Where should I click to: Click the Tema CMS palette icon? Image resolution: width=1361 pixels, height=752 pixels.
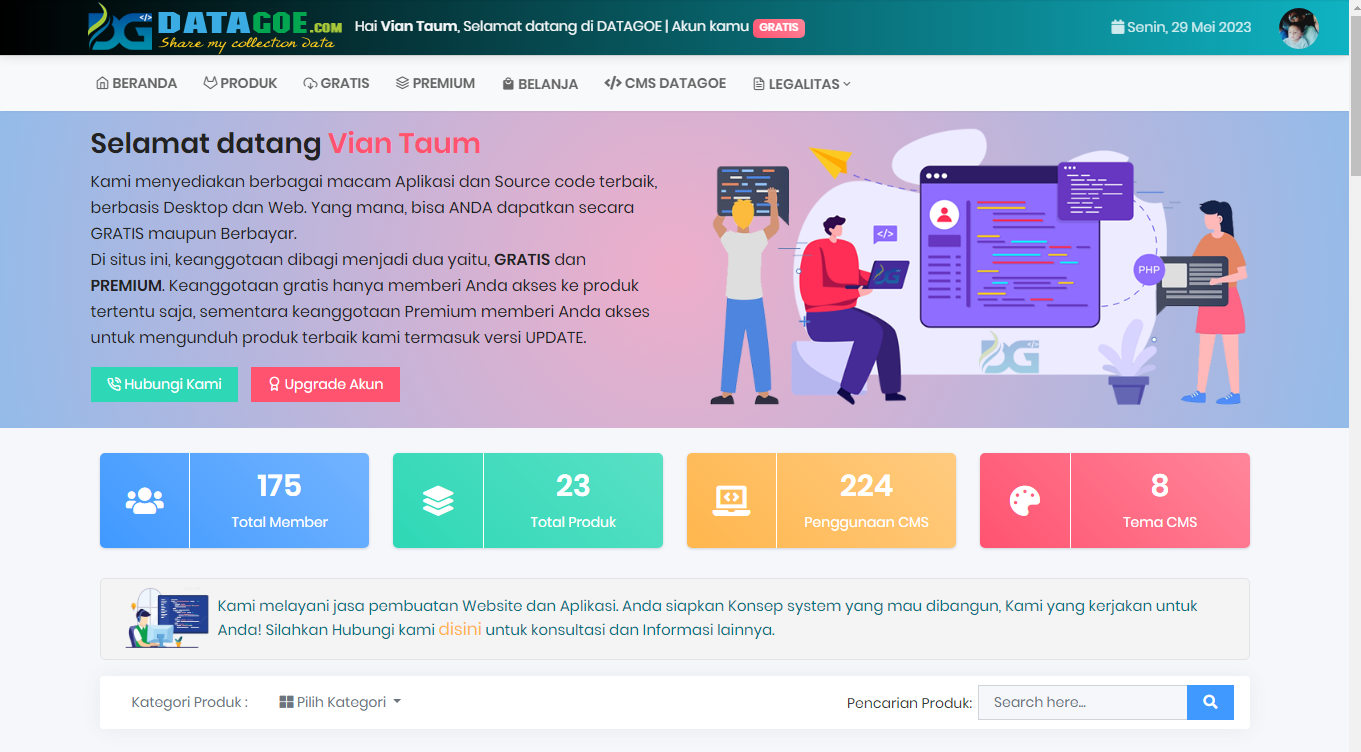click(x=1025, y=500)
